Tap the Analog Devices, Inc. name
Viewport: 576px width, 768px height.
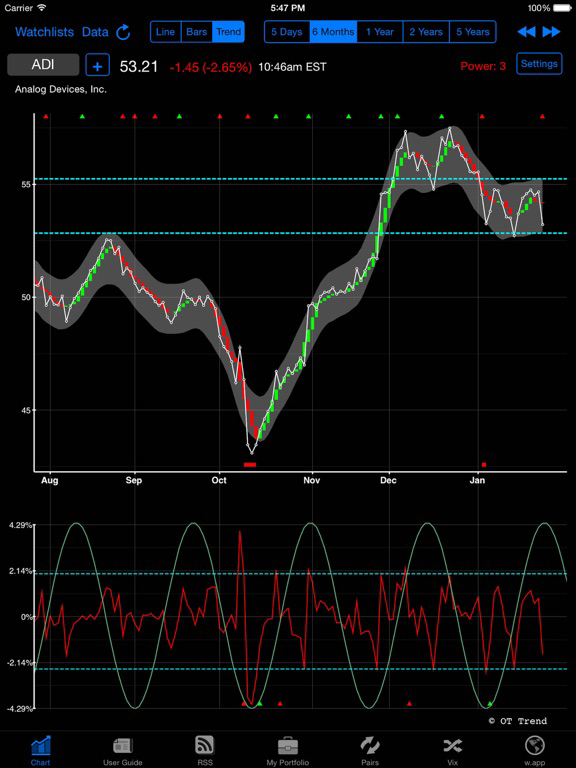pyautogui.click(x=61, y=90)
